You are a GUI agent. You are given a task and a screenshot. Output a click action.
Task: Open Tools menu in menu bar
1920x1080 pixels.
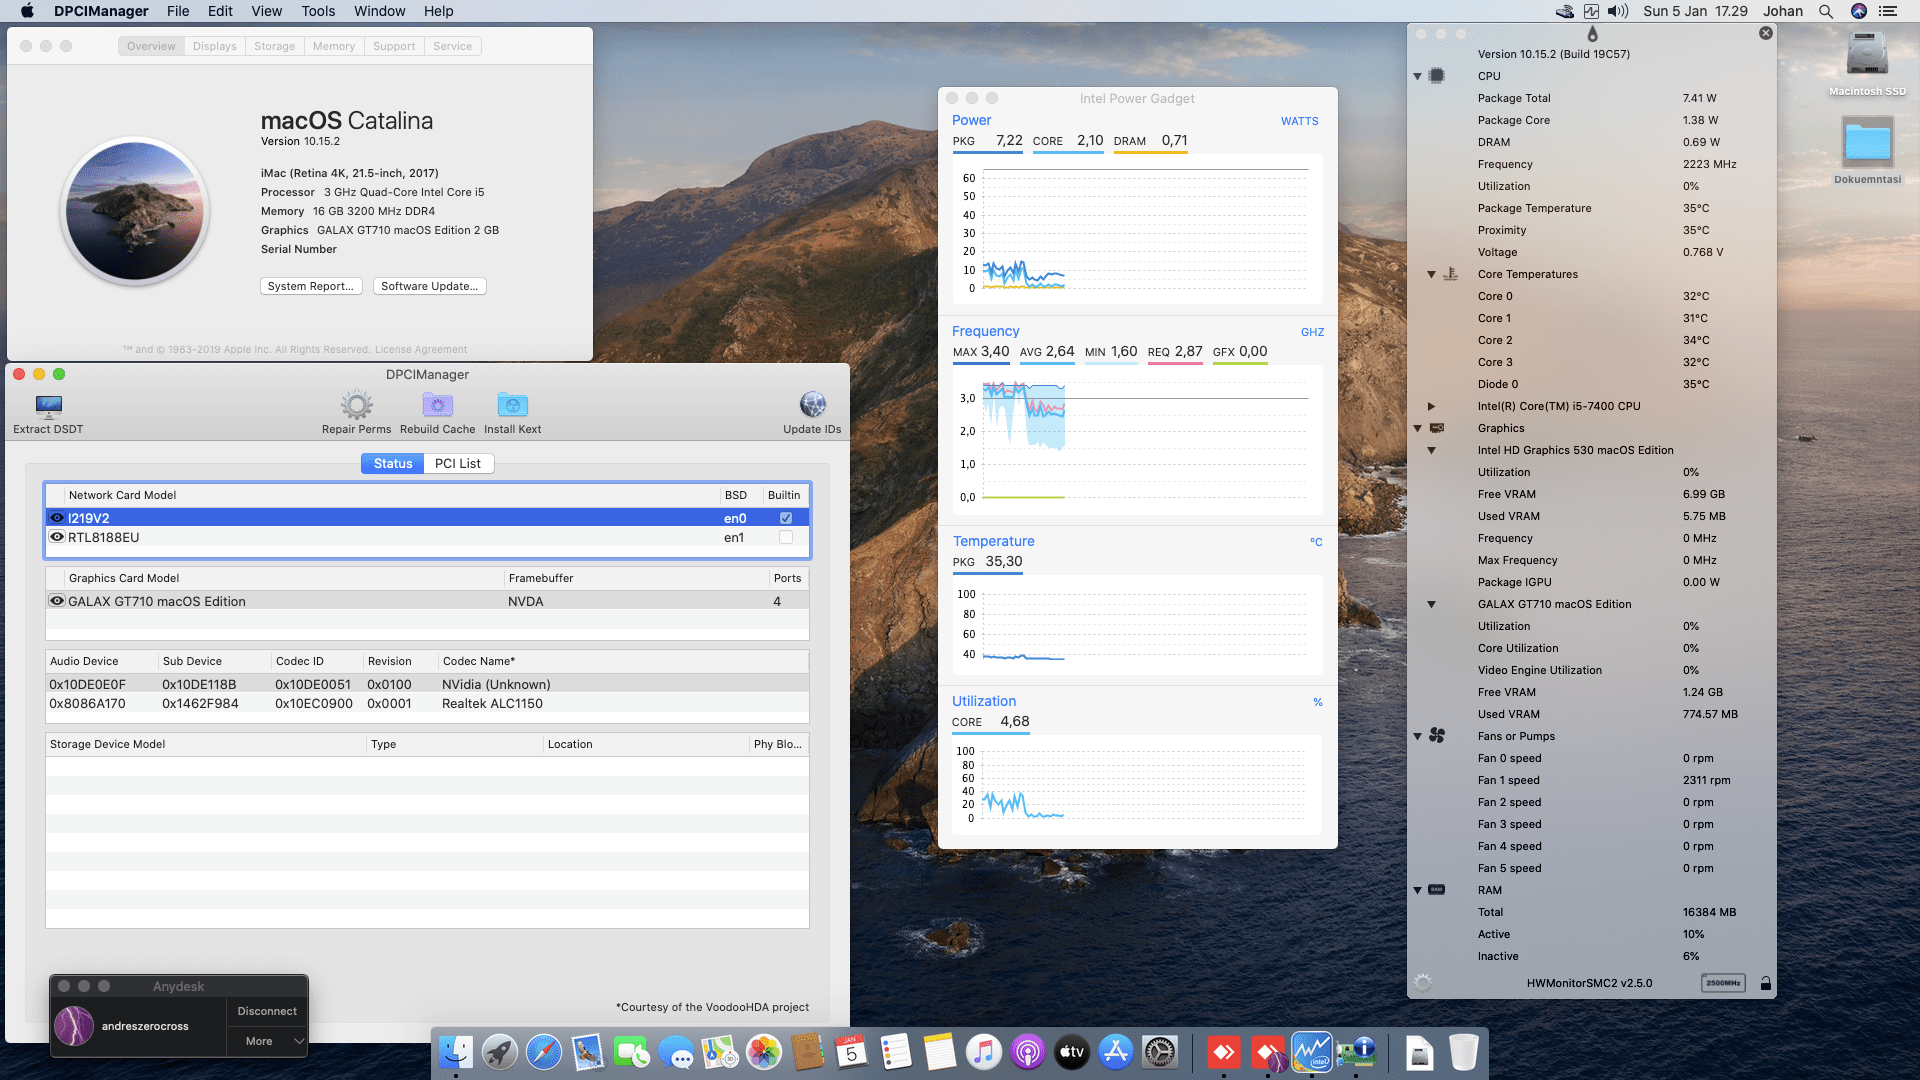point(318,11)
